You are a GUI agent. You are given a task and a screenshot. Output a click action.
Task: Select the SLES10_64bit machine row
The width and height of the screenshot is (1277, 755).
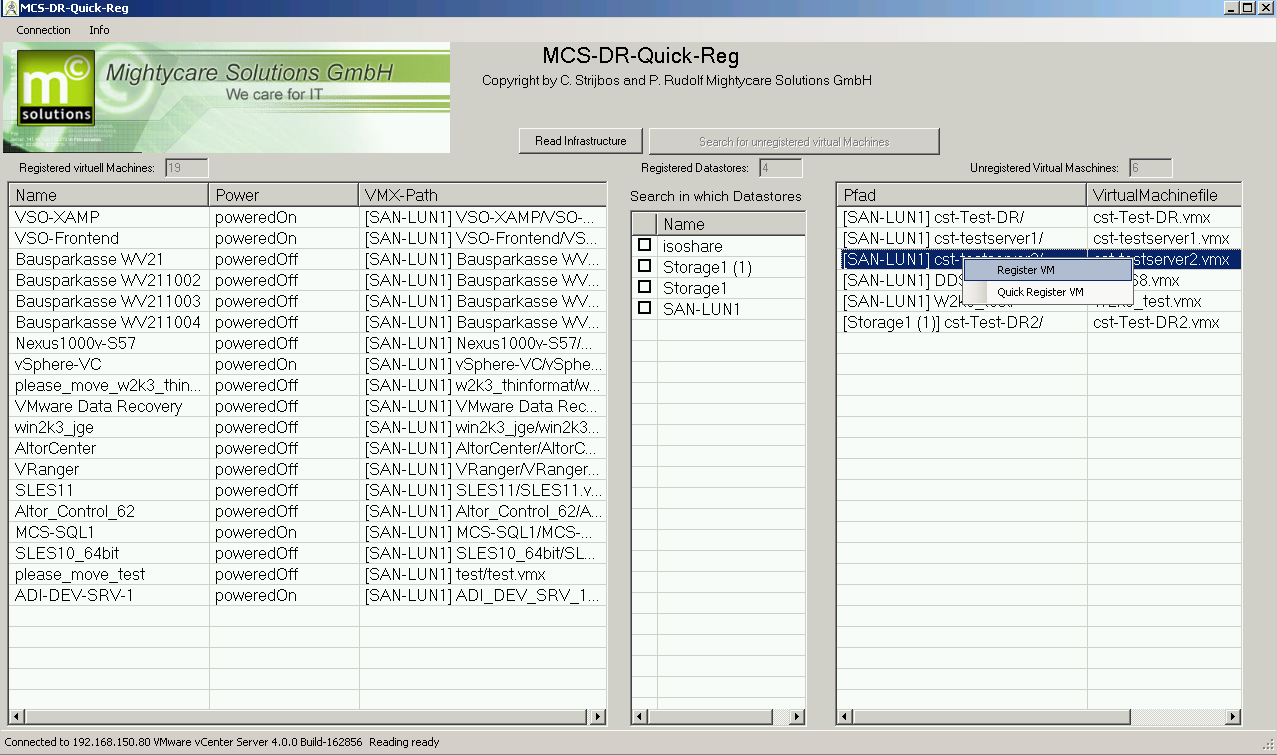(308, 553)
